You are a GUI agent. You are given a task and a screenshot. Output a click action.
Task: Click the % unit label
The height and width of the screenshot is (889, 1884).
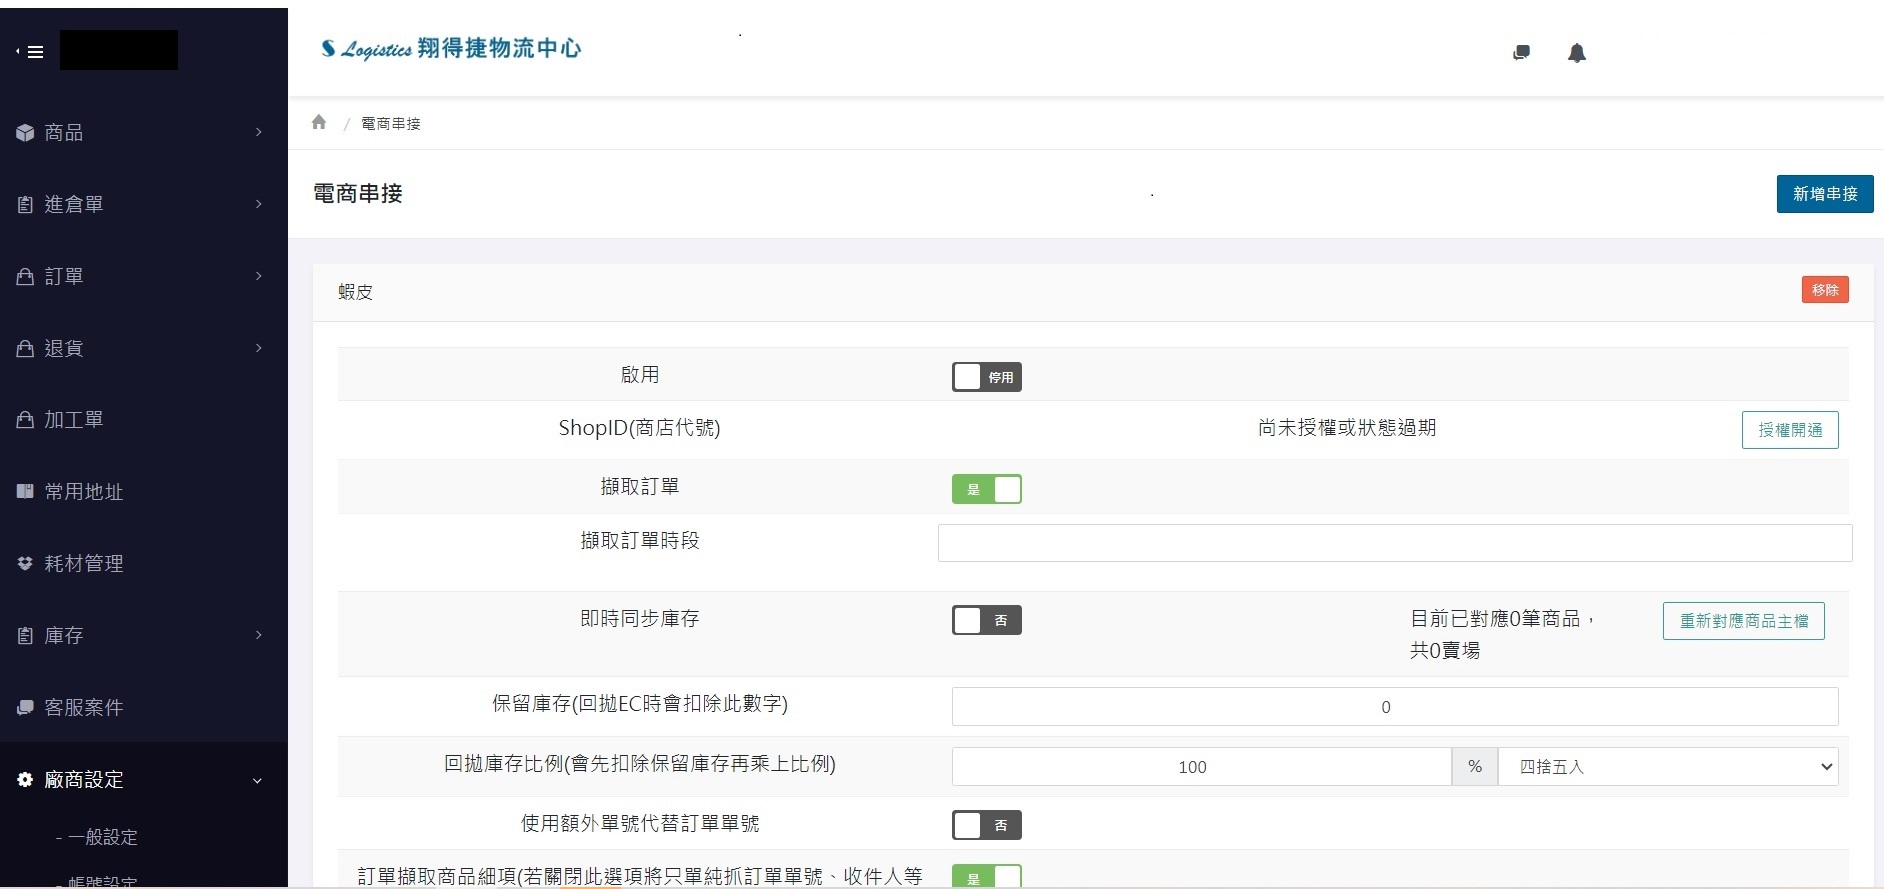coord(1475,767)
